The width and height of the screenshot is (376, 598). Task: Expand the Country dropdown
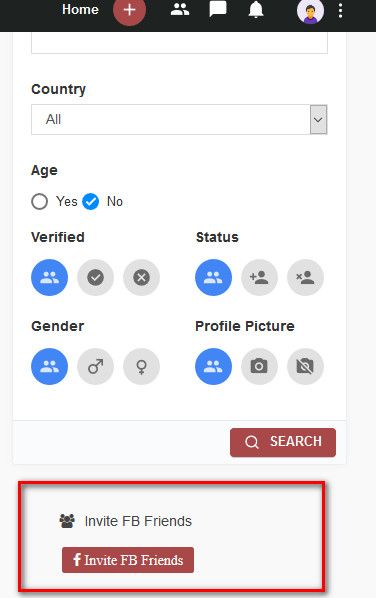pos(179,119)
